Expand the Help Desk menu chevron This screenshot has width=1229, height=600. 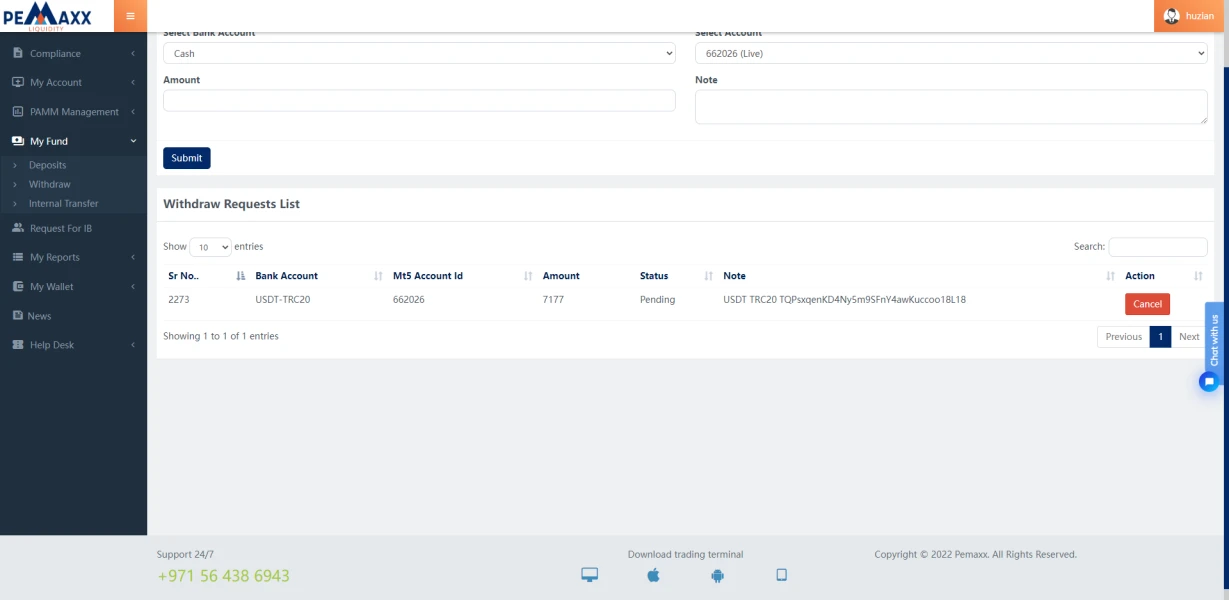point(133,345)
